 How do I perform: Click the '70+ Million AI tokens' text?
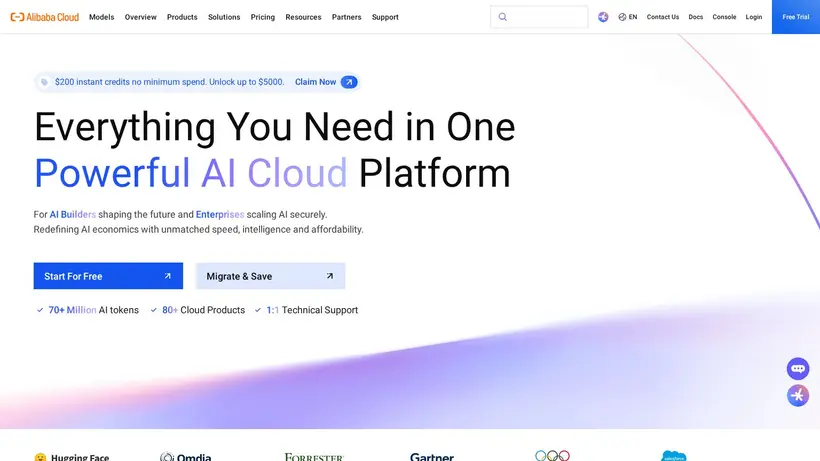(x=93, y=310)
